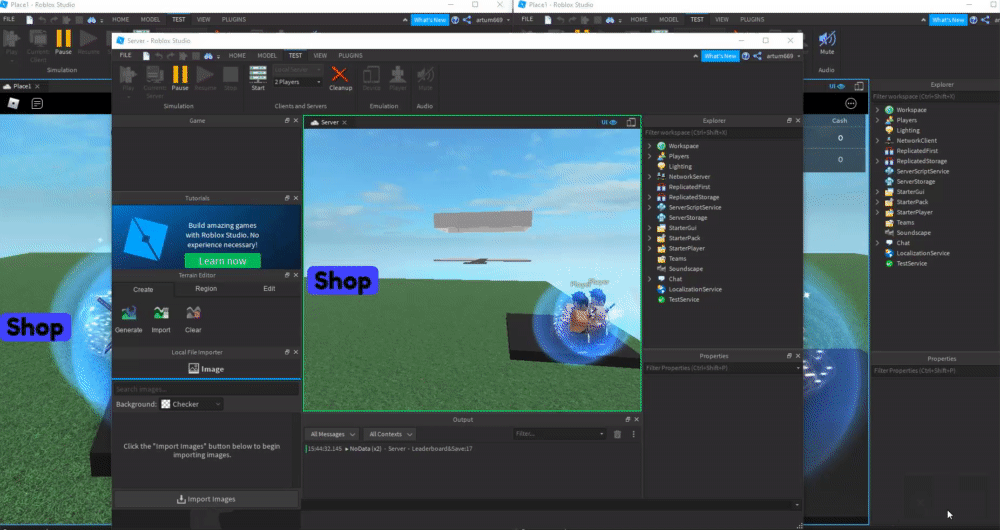Select Lighting in the Server window Explorer
This screenshot has width=1000, height=530.
click(680, 166)
